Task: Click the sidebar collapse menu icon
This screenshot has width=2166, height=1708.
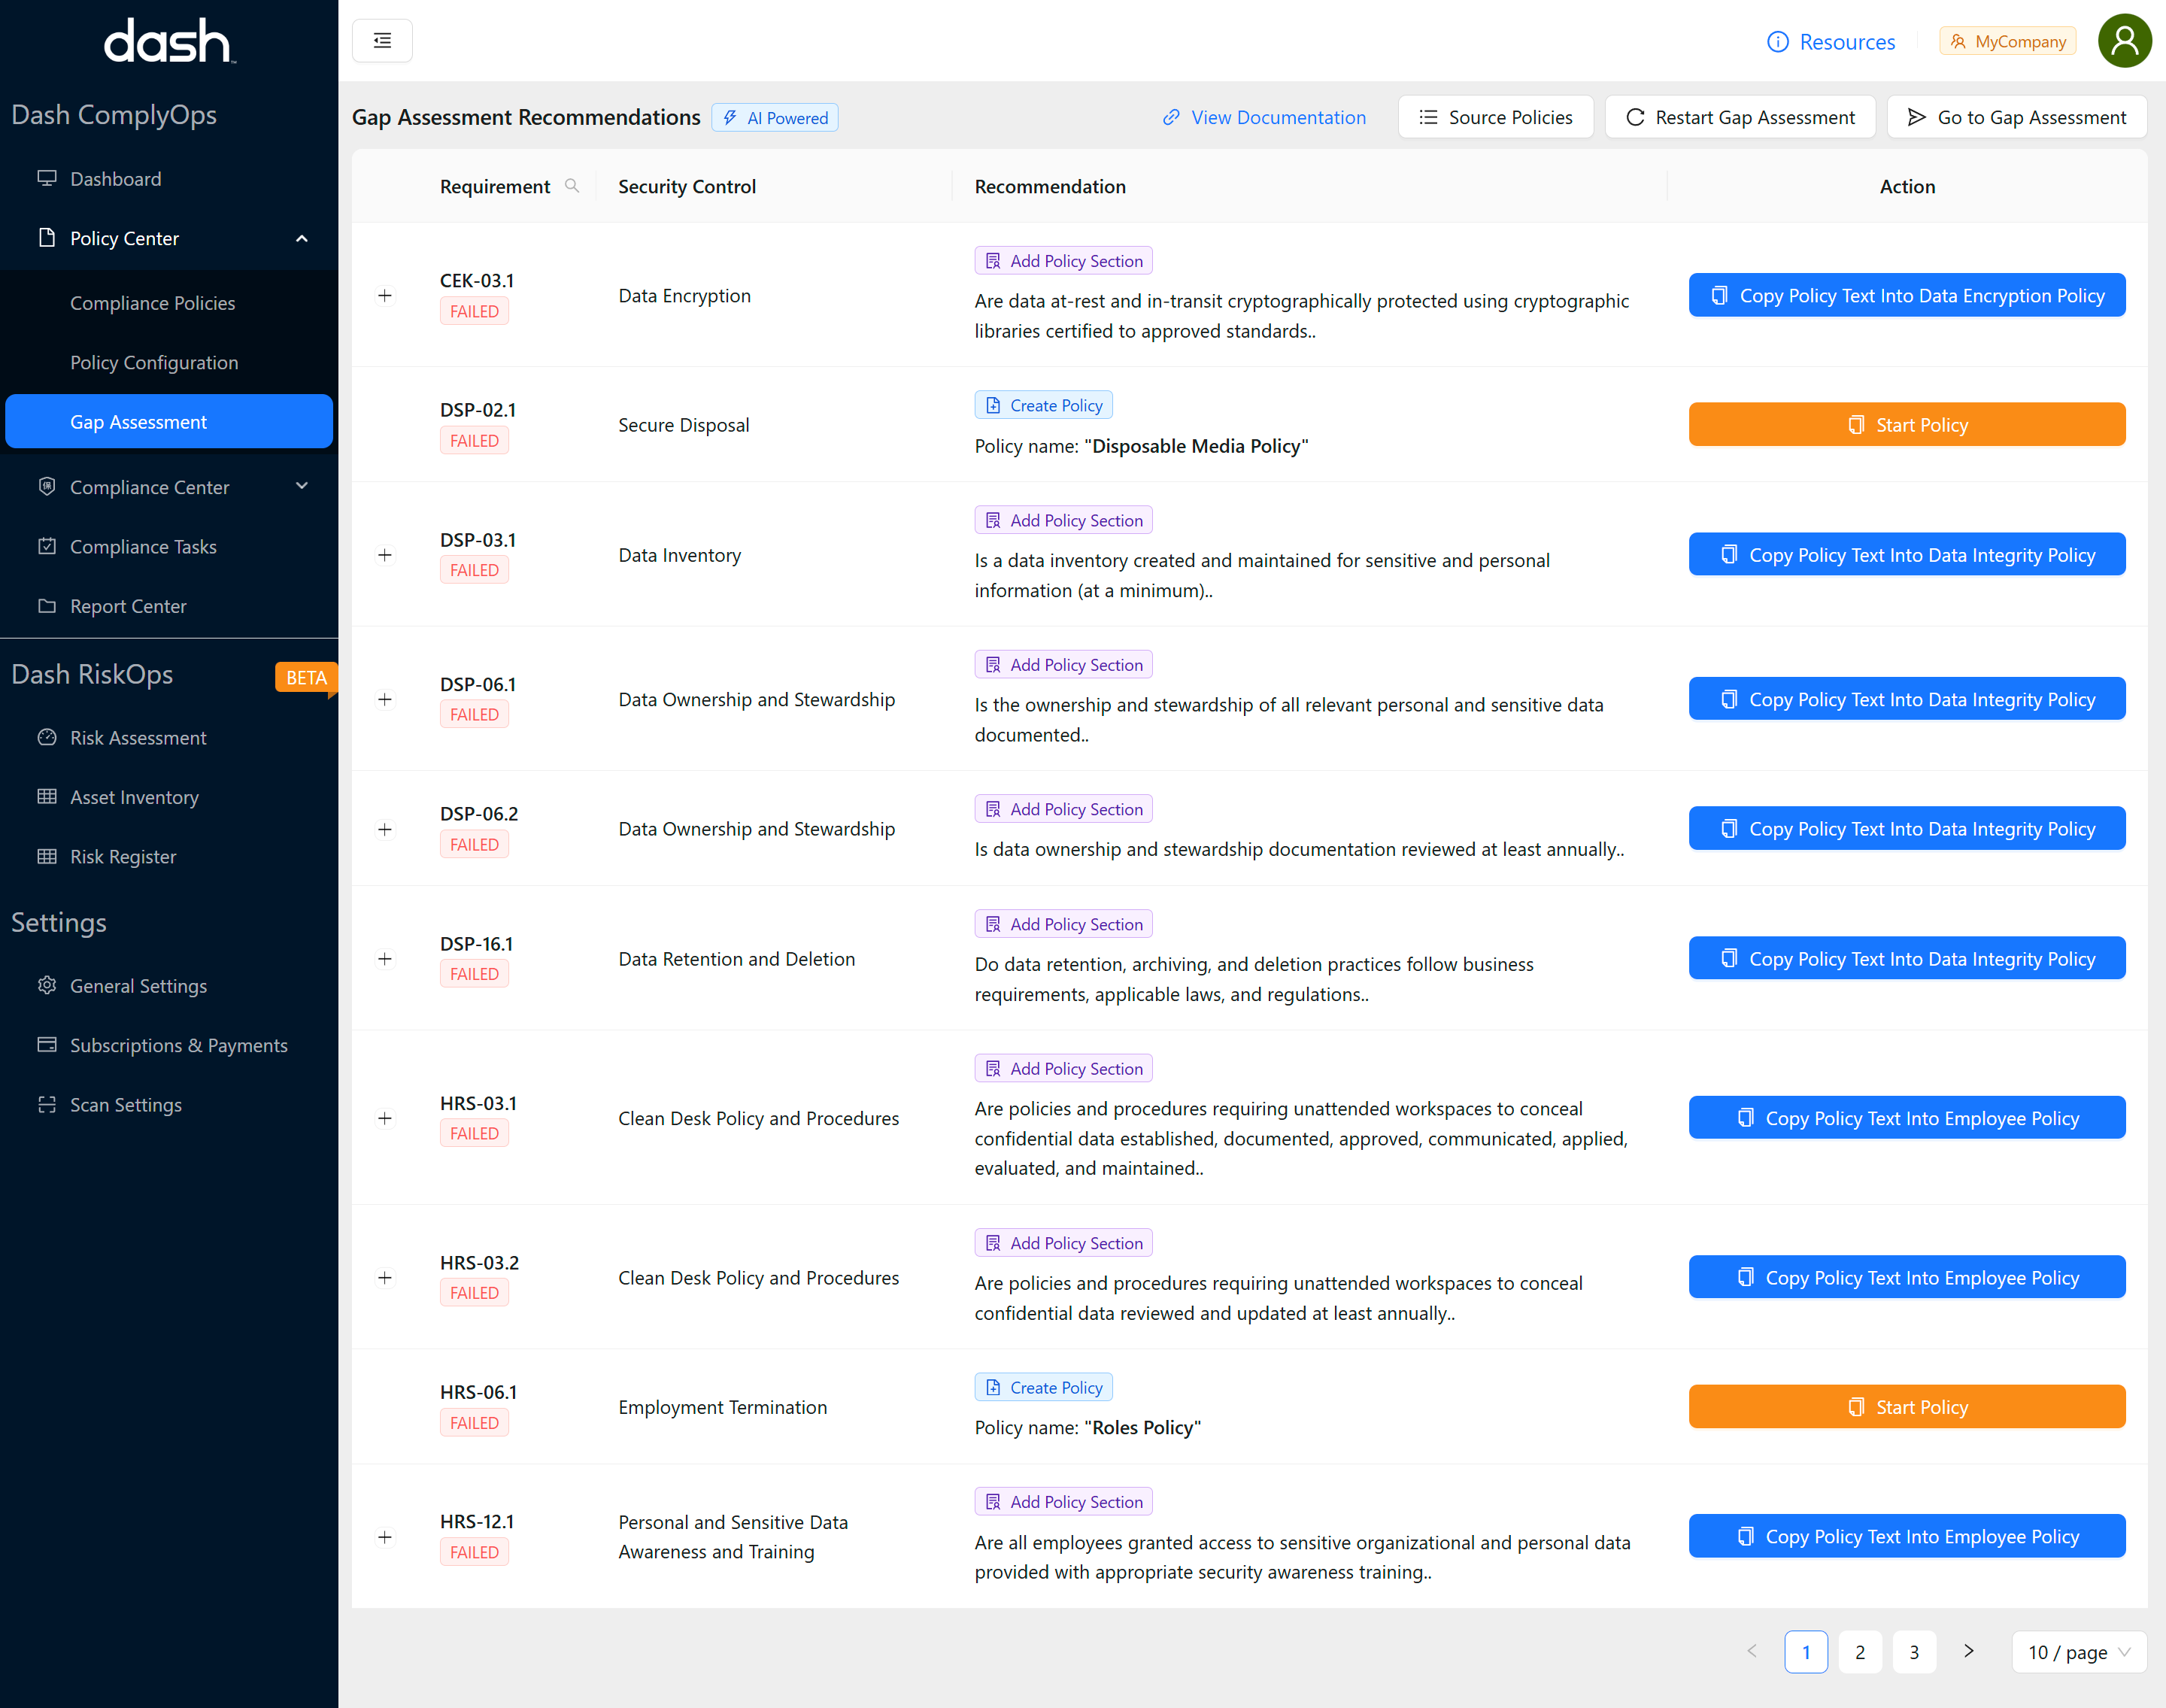Action: (x=382, y=41)
